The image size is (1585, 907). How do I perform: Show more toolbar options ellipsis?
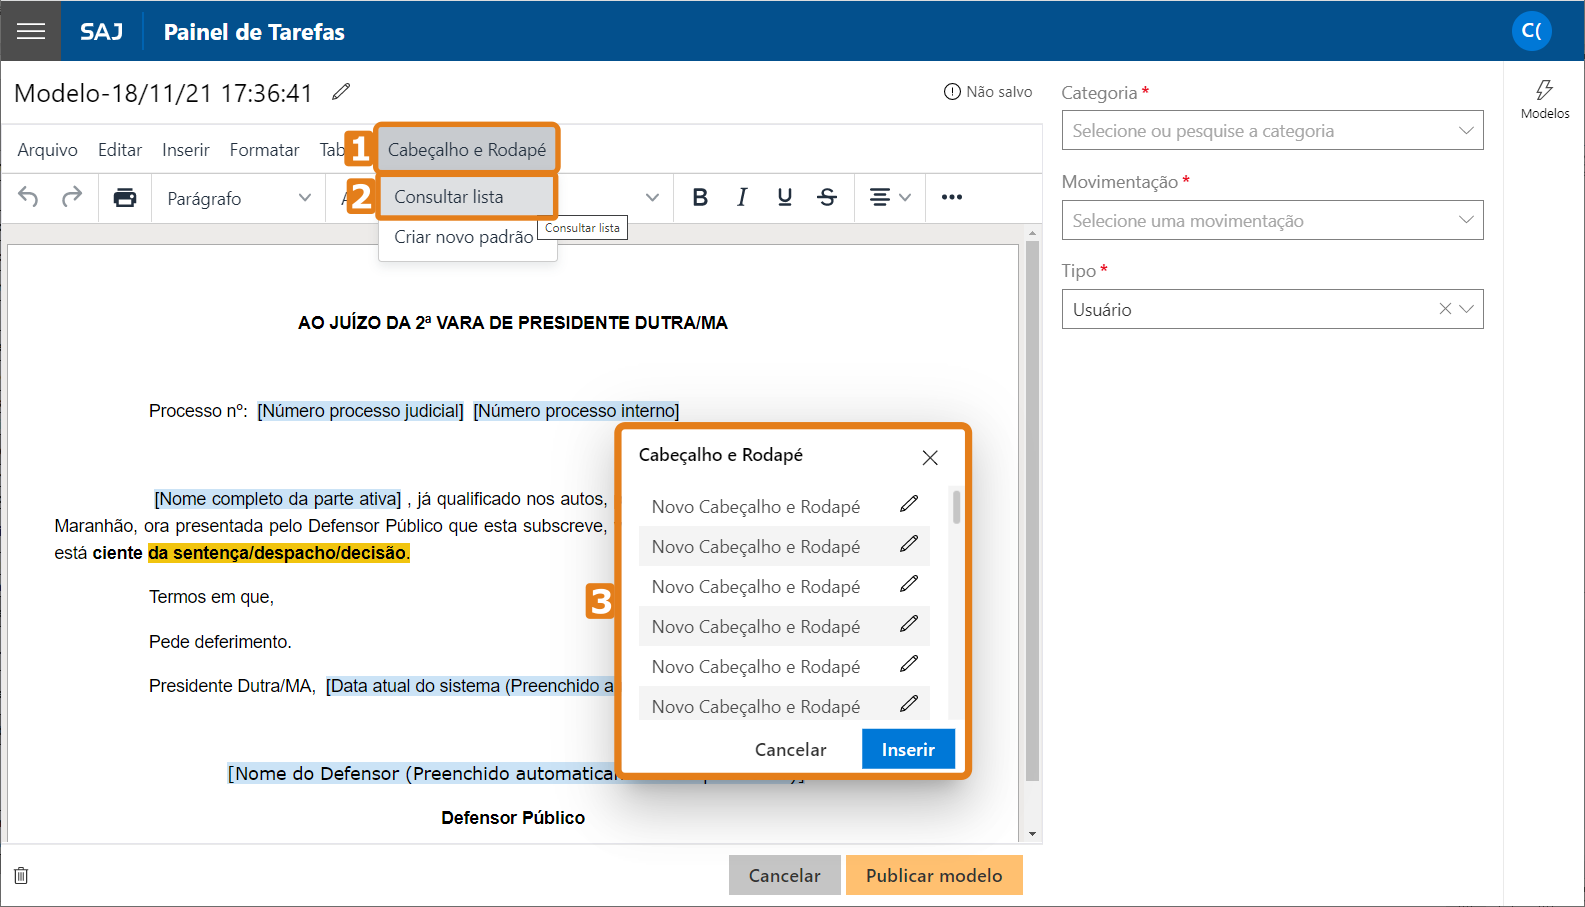click(952, 197)
